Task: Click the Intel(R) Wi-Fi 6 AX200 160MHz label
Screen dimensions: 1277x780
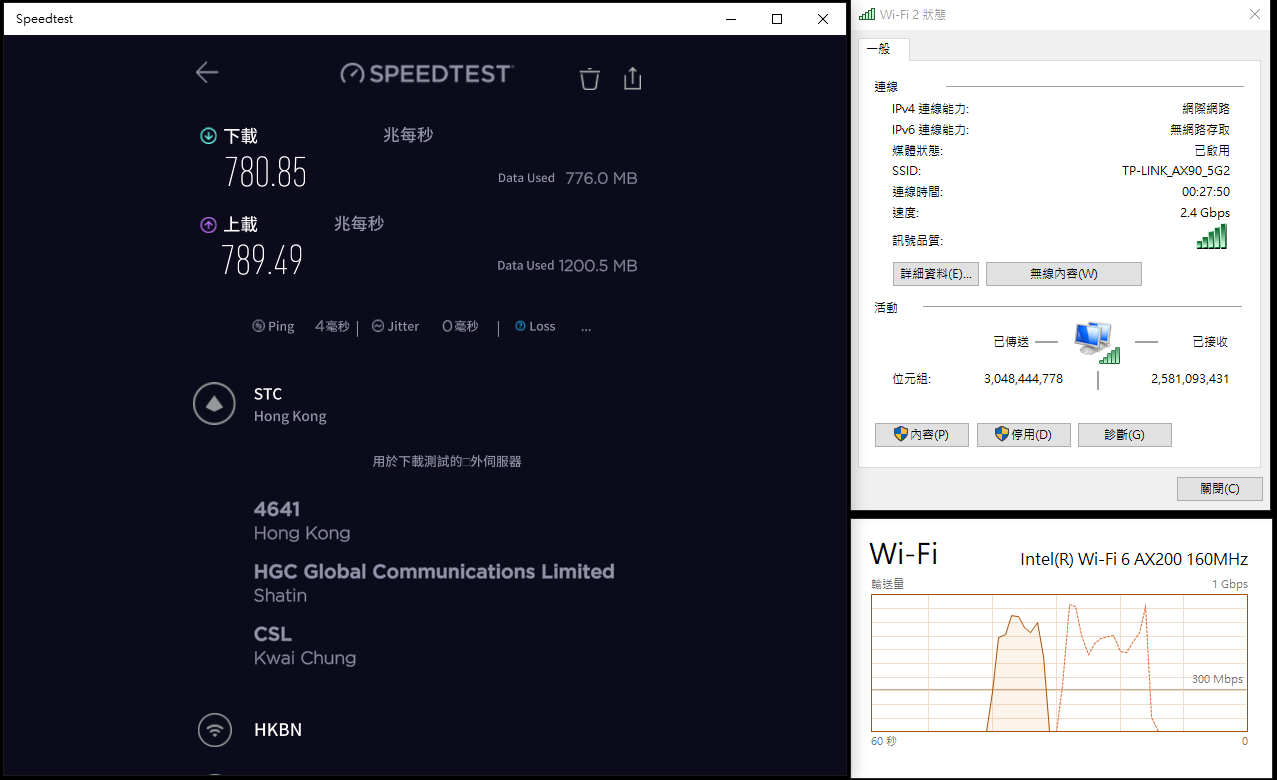Action: pyautogui.click(x=1134, y=560)
